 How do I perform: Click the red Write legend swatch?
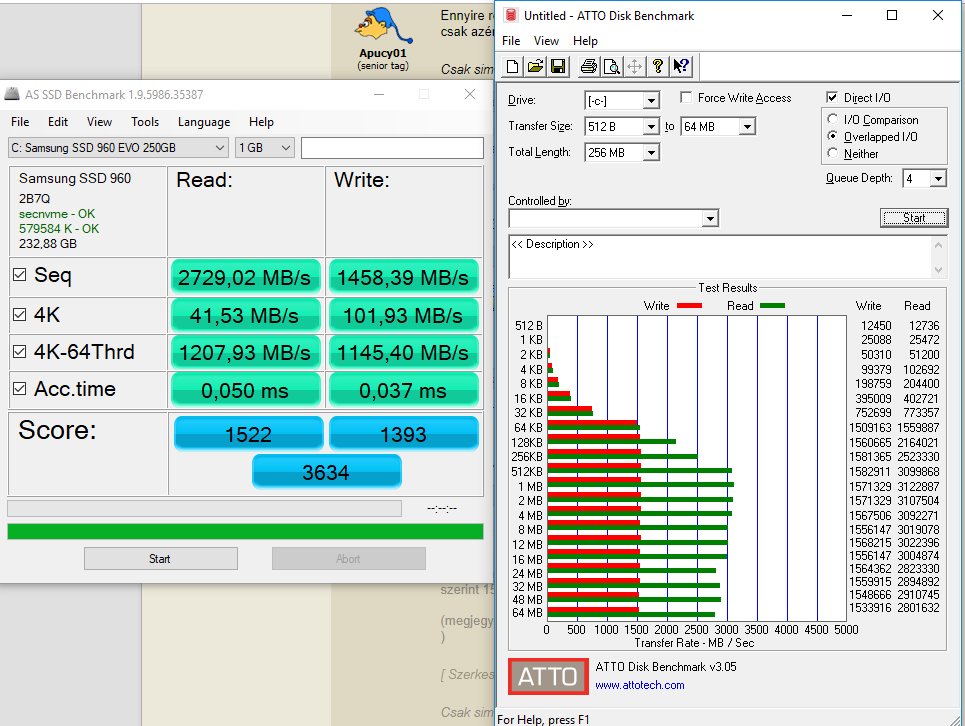(689, 306)
